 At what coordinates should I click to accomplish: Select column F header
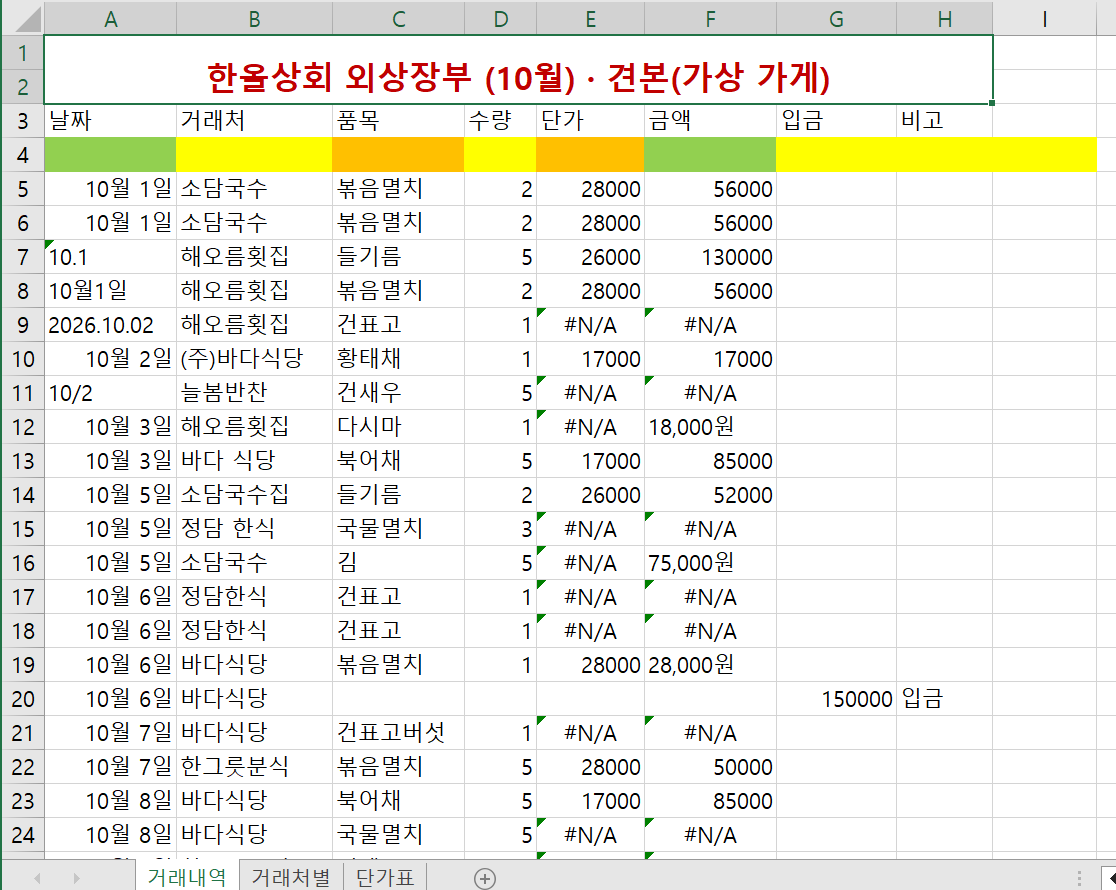[x=710, y=19]
